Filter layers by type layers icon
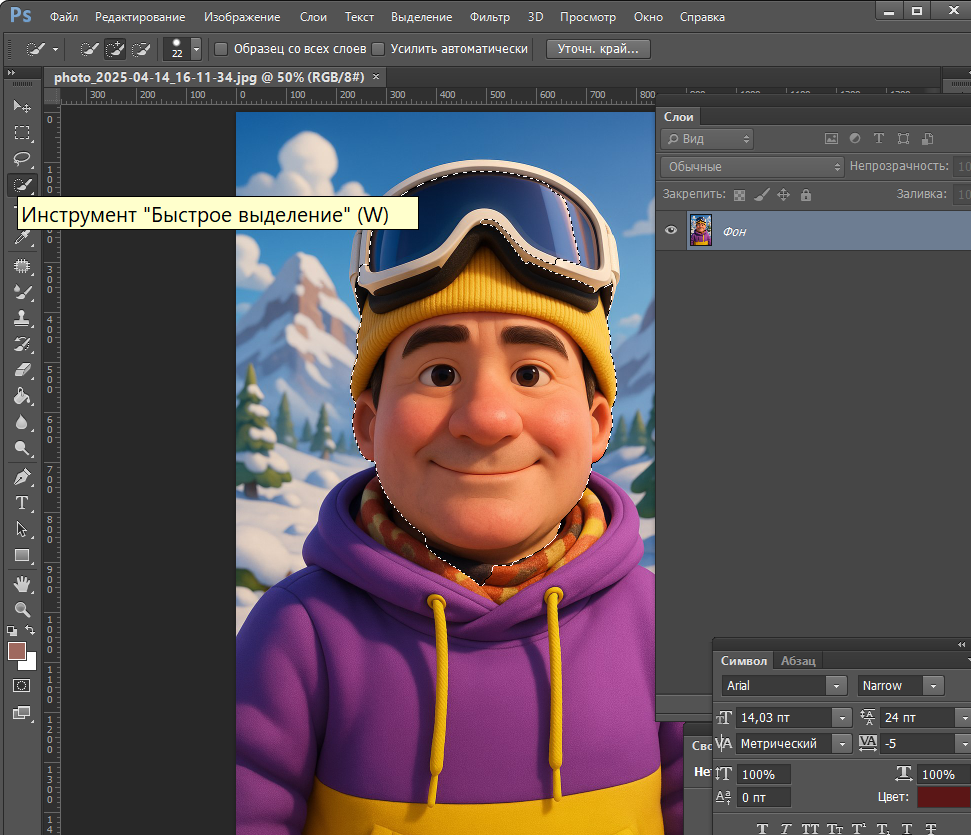971x835 pixels. point(879,139)
